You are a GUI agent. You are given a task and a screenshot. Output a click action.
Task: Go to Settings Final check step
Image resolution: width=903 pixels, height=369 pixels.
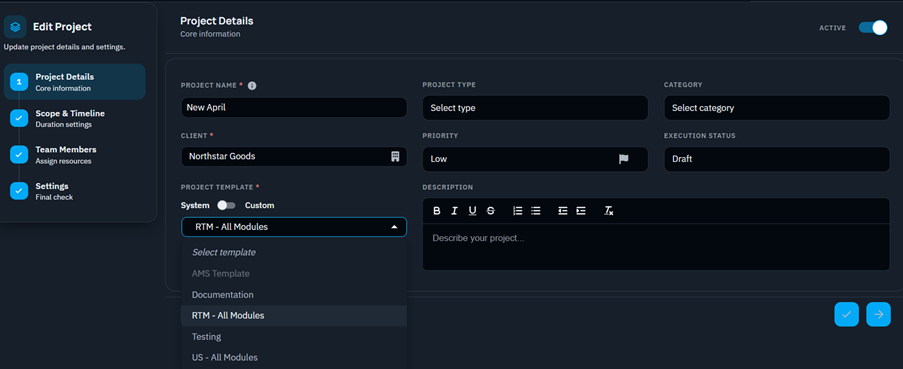coord(74,191)
